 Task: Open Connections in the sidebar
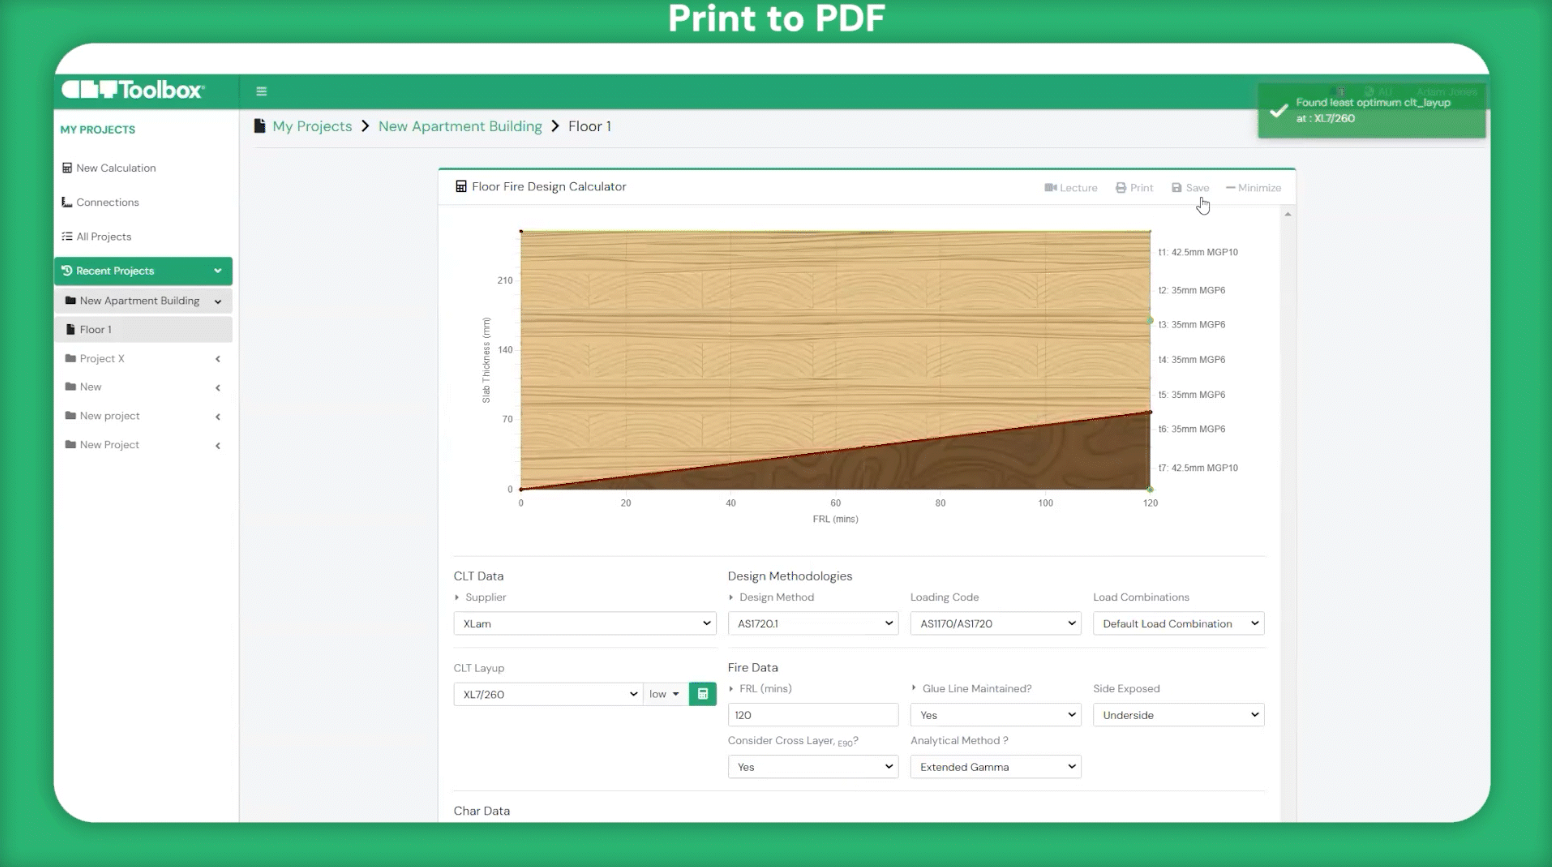(107, 202)
